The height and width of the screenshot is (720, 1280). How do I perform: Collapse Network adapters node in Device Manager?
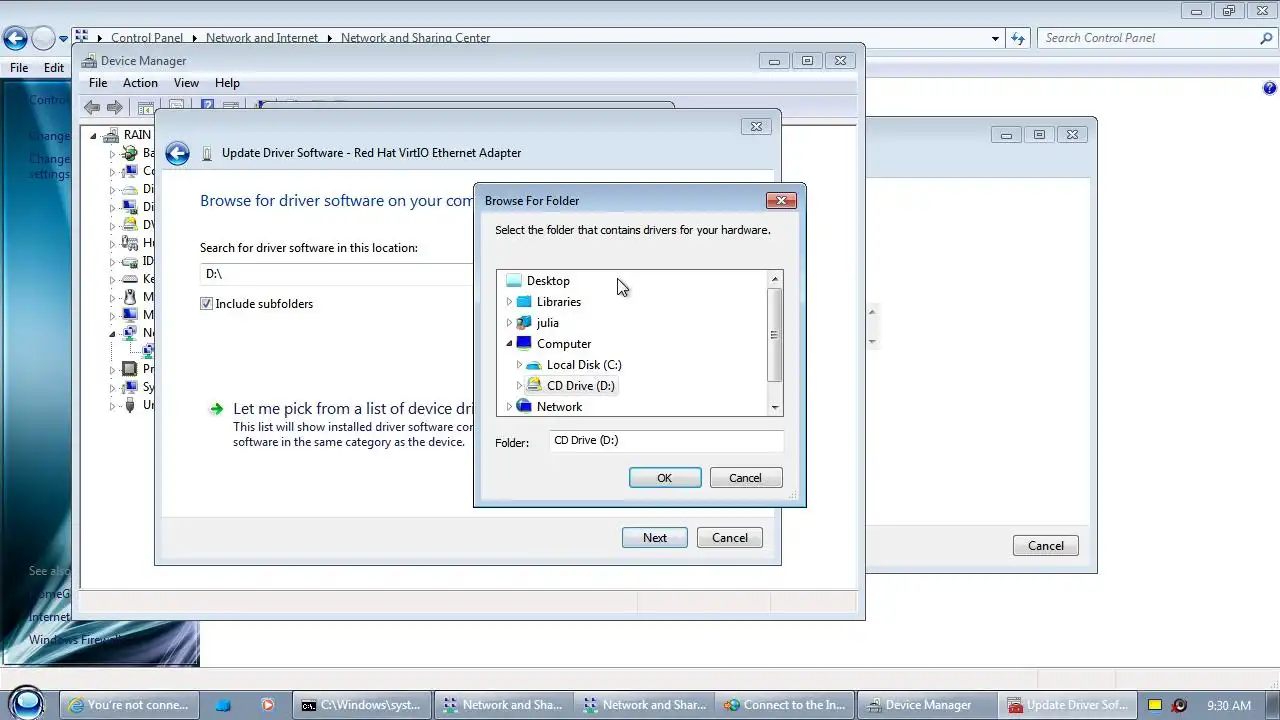click(112, 333)
